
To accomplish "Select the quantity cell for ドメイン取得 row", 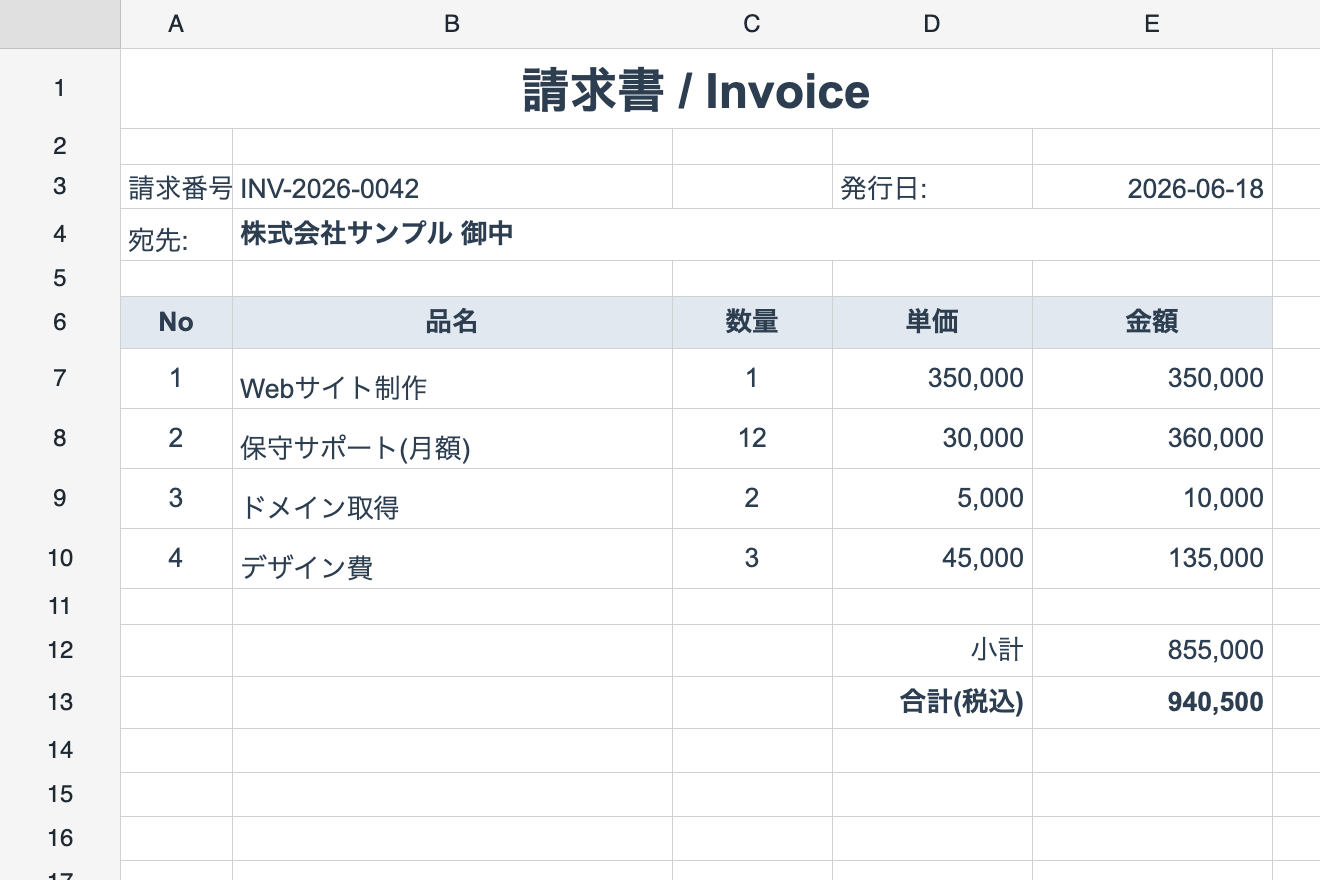I will (x=752, y=498).
